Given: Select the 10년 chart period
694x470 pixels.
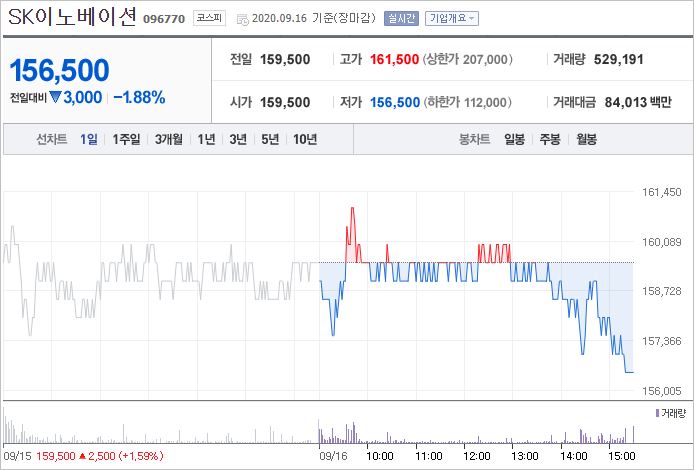Looking at the screenshot, I should pyautogui.click(x=305, y=139).
